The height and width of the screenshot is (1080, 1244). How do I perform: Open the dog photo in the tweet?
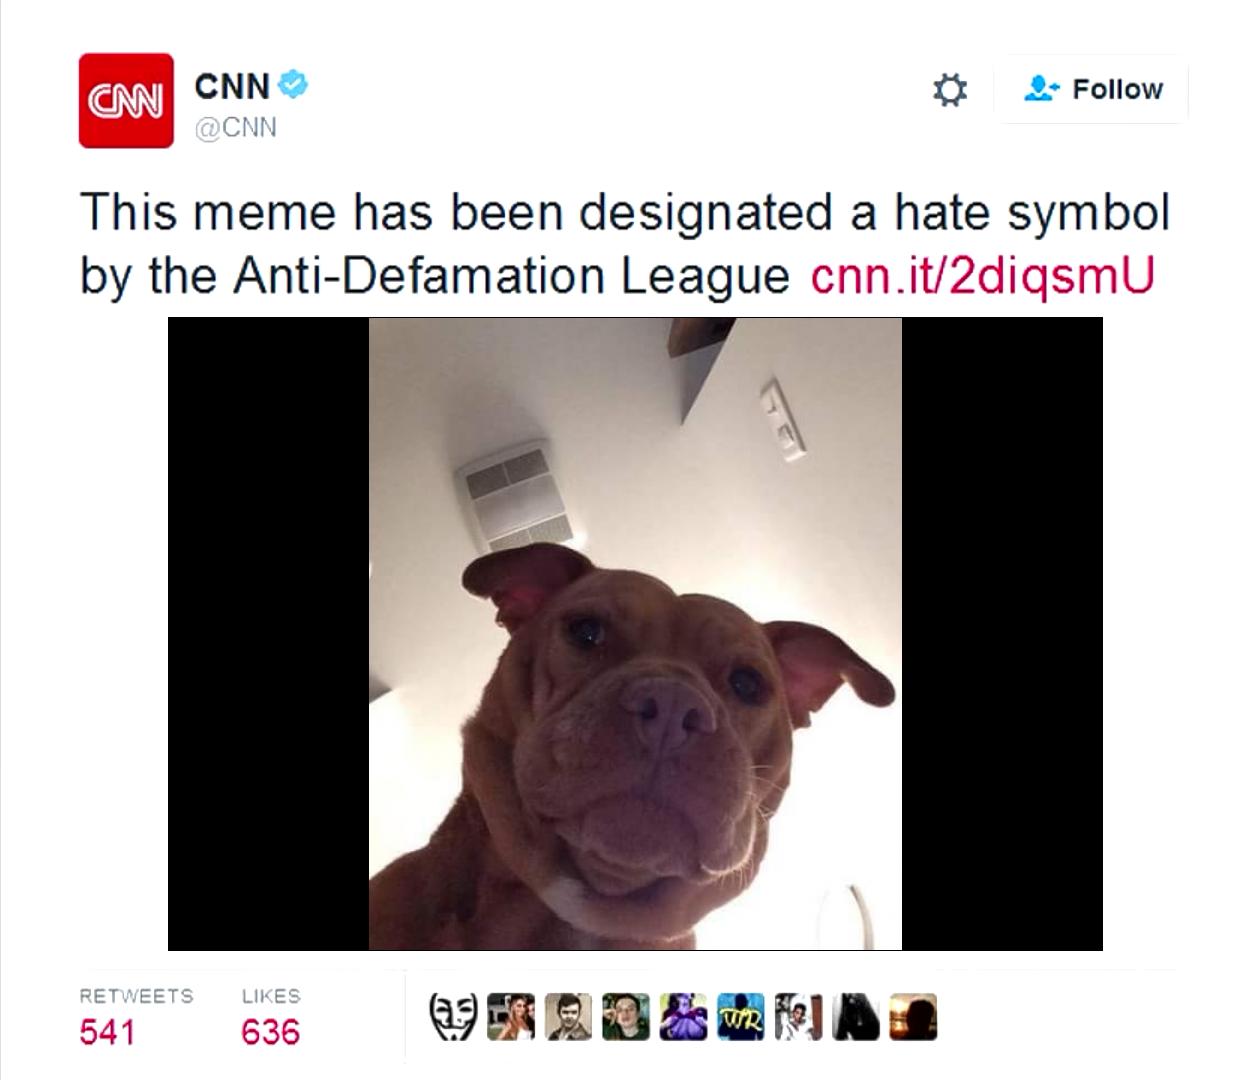(635, 634)
